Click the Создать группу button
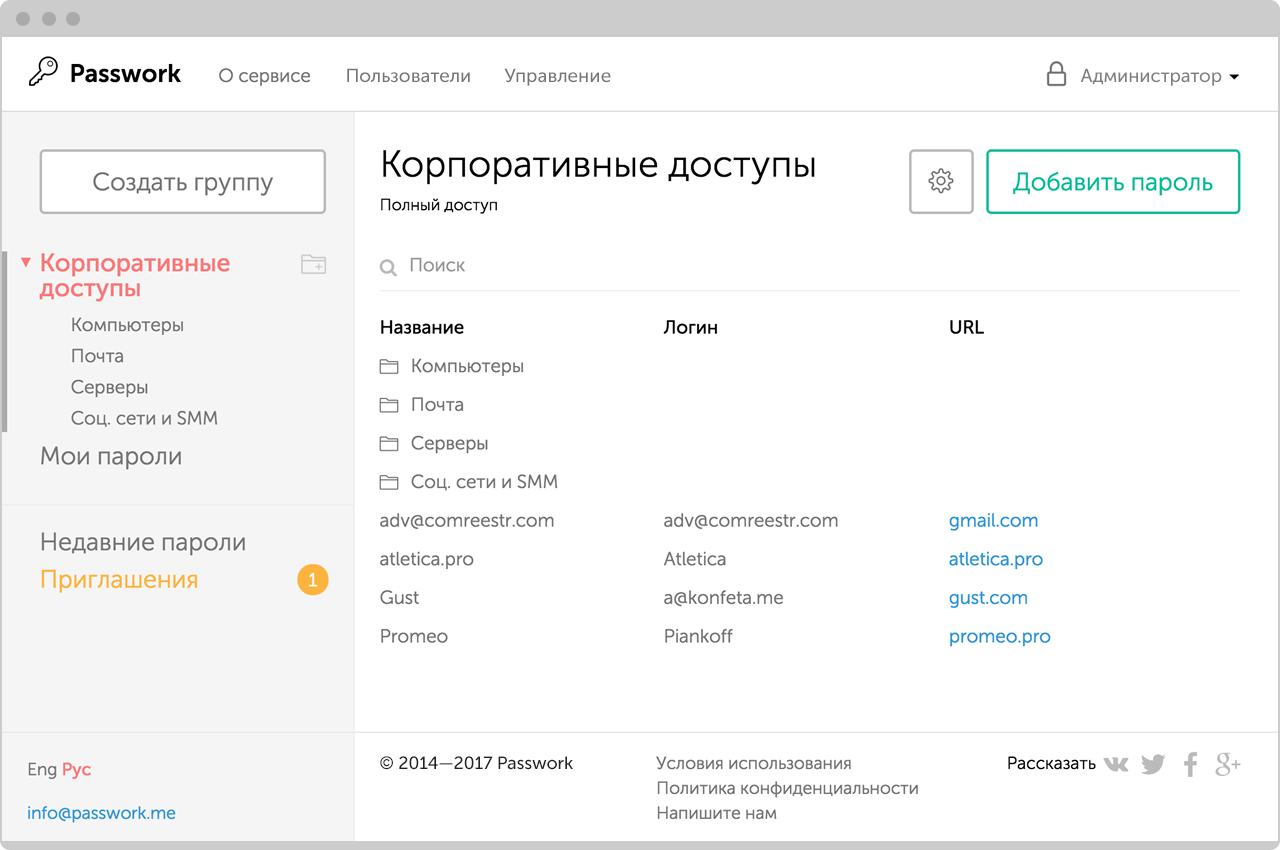Screen dimensions: 1280x850 pyautogui.click(x=183, y=182)
